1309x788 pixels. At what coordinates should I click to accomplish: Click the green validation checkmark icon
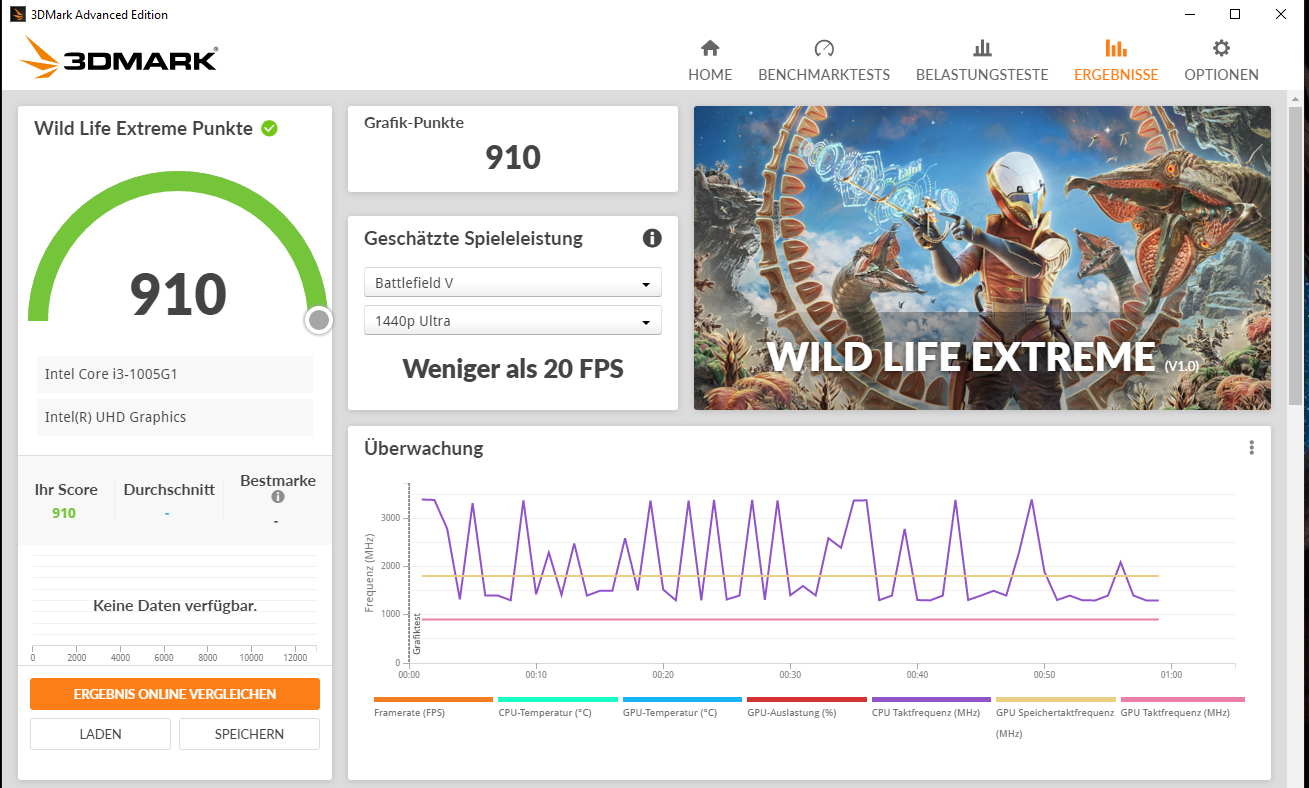pyautogui.click(x=269, y=128)
